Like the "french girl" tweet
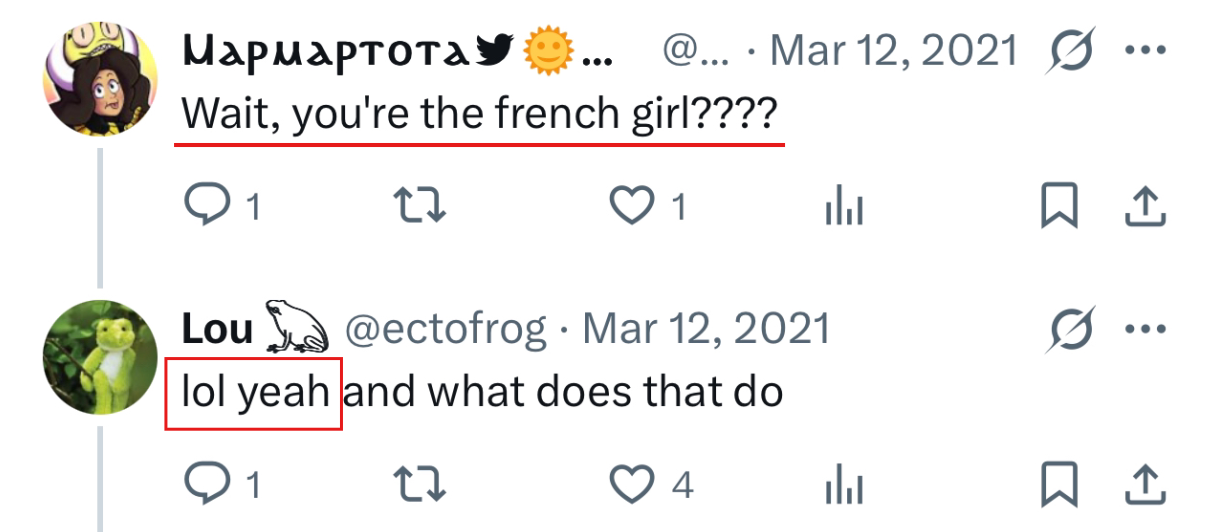1216x532 pixels. click(x=631, y=207)
